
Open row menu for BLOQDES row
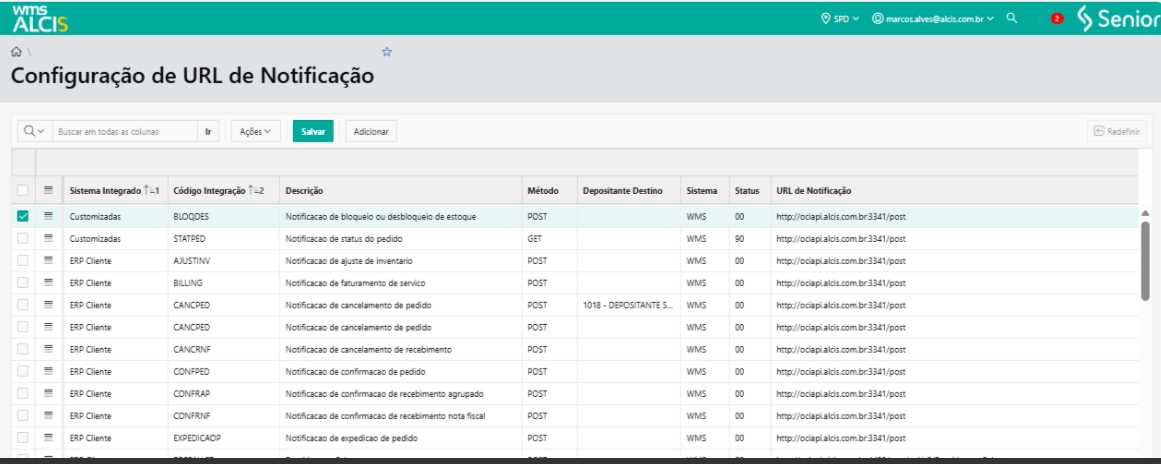49,215
